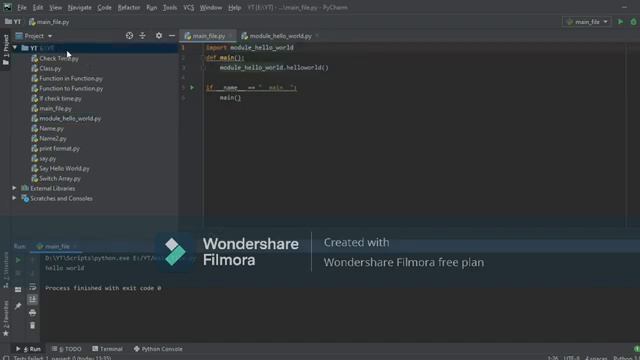640x360 pixels.
Task: Collapse the YT project root folder
Action: 15,48
